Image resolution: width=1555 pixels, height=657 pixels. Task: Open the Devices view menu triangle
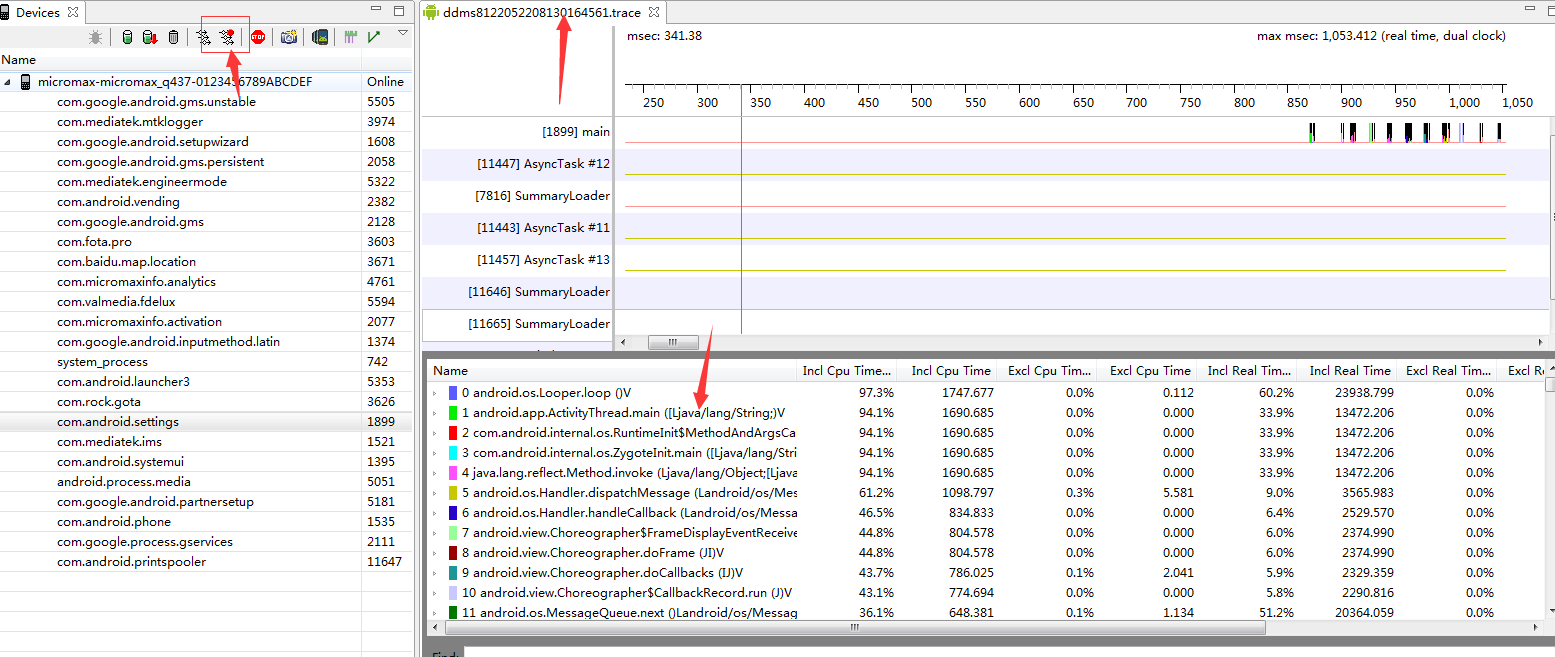click(402, 33)
